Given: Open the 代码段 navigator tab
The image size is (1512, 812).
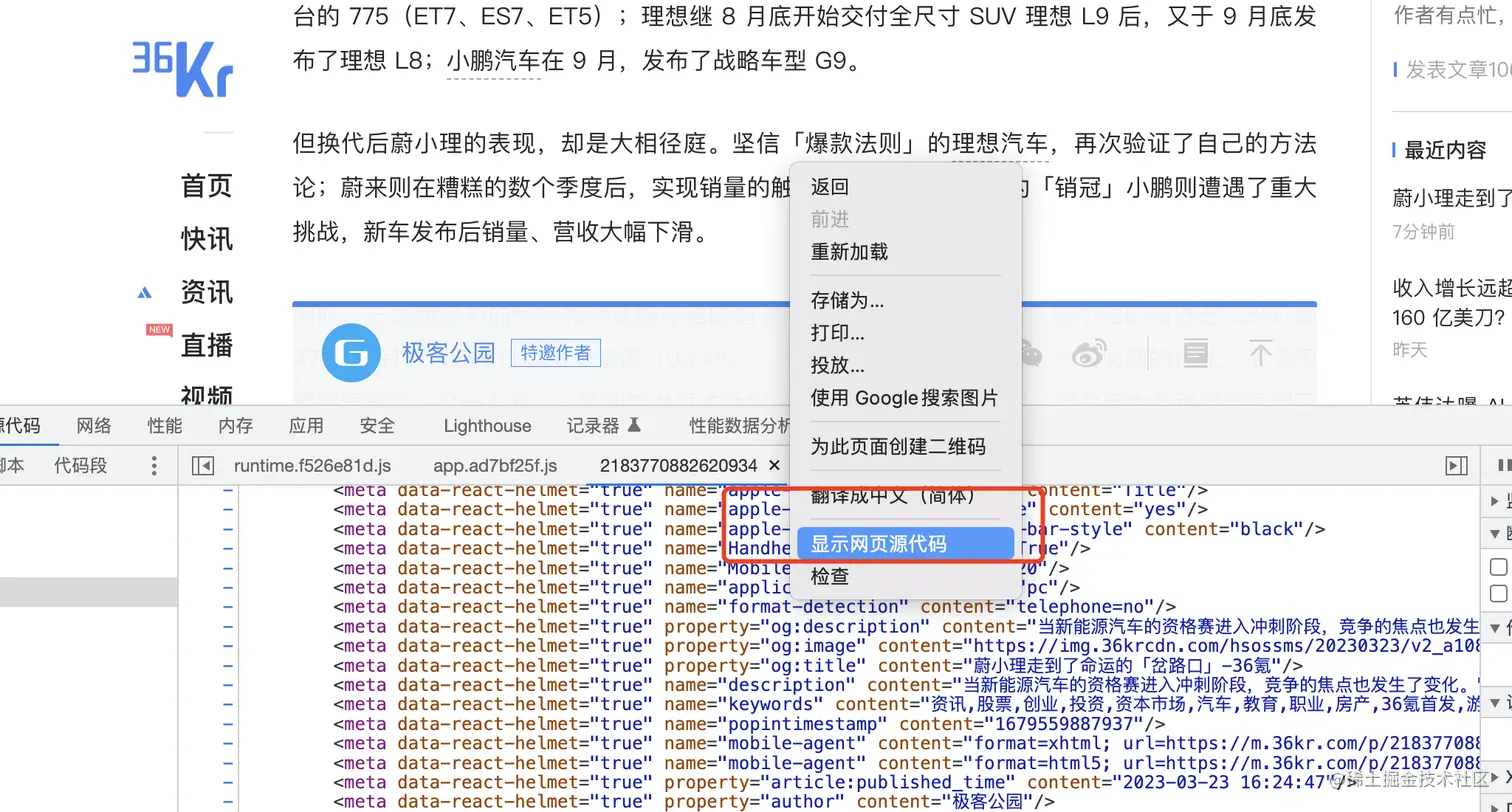Looking at the screenshot, I should coord(81,465).
